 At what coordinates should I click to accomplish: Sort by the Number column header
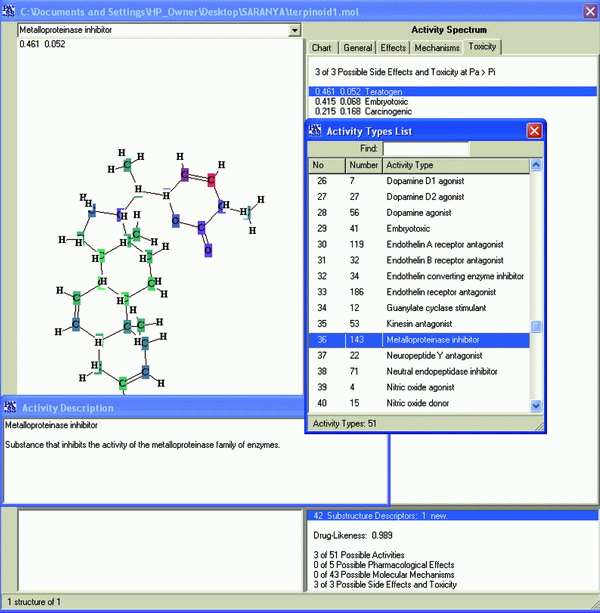364,165
